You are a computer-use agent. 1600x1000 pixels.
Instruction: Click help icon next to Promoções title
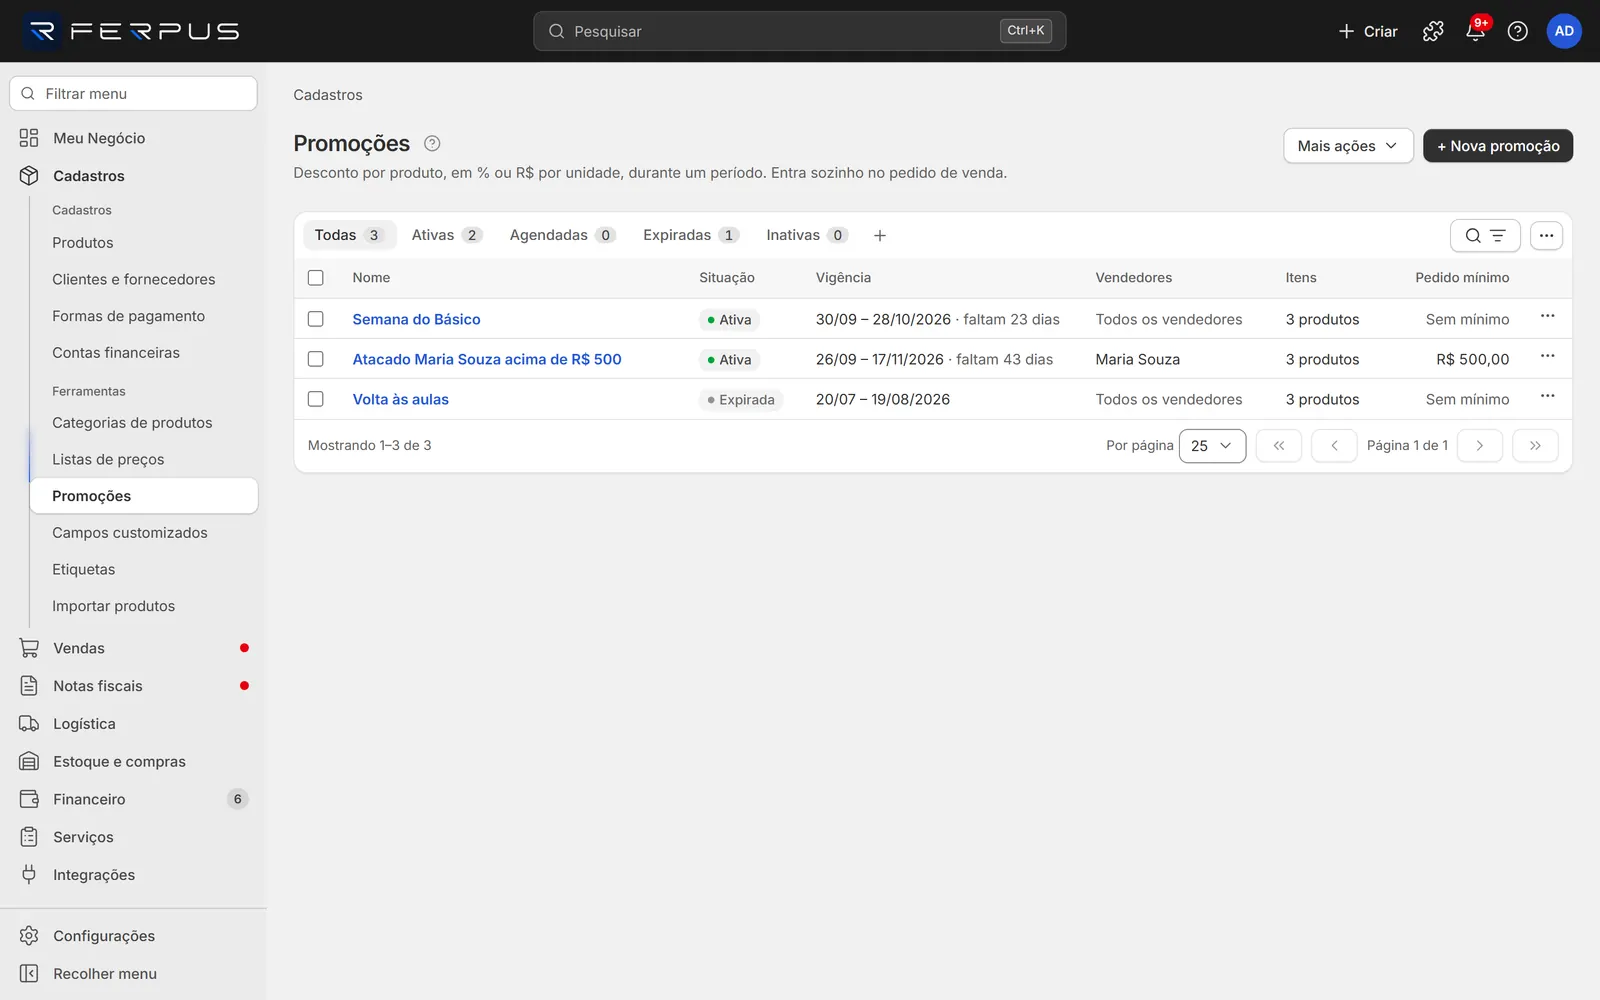click(x=432, y=143)
